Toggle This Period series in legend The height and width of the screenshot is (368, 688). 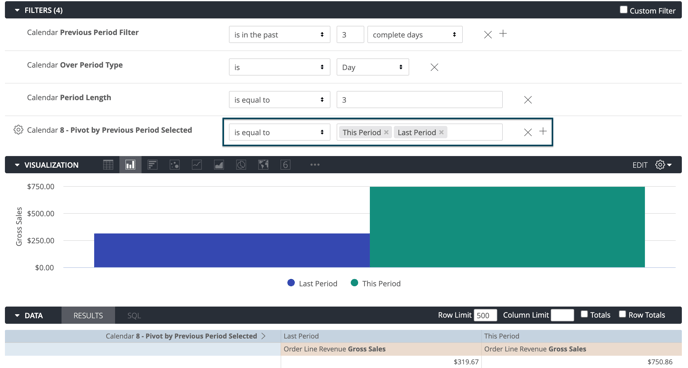pos(376,283)
